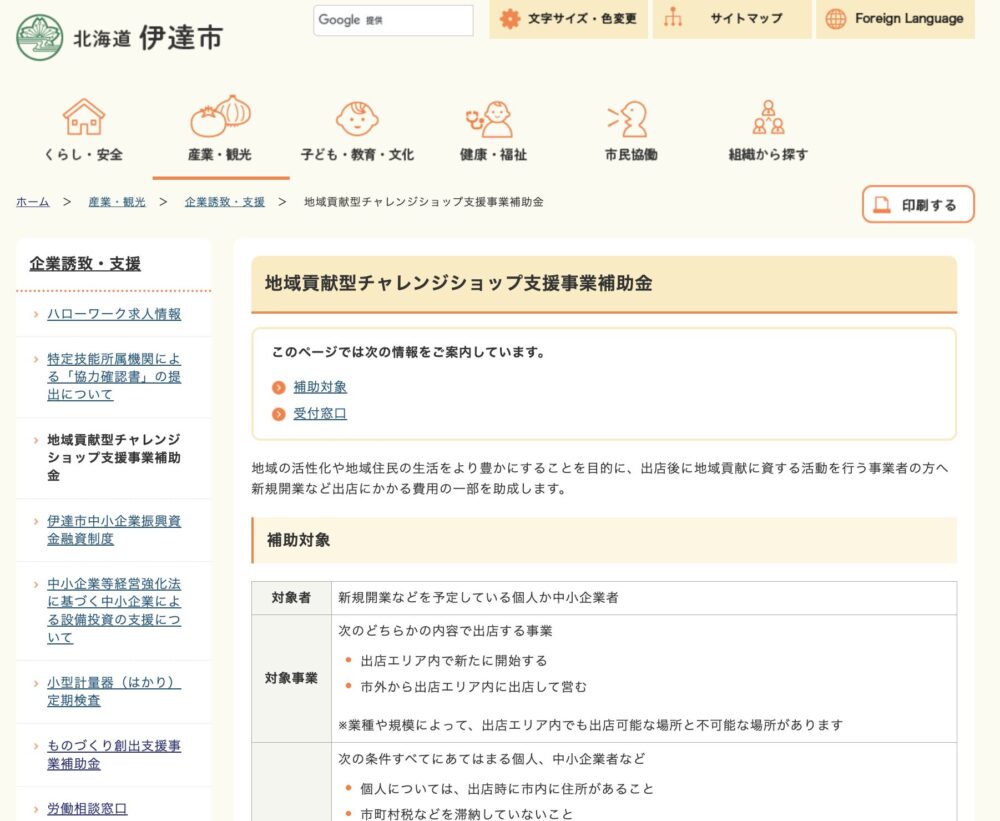The image size is (1000, 821).
Task: Select ものづくり創出支援事業補助金 in sidebar
Action: 114,755
